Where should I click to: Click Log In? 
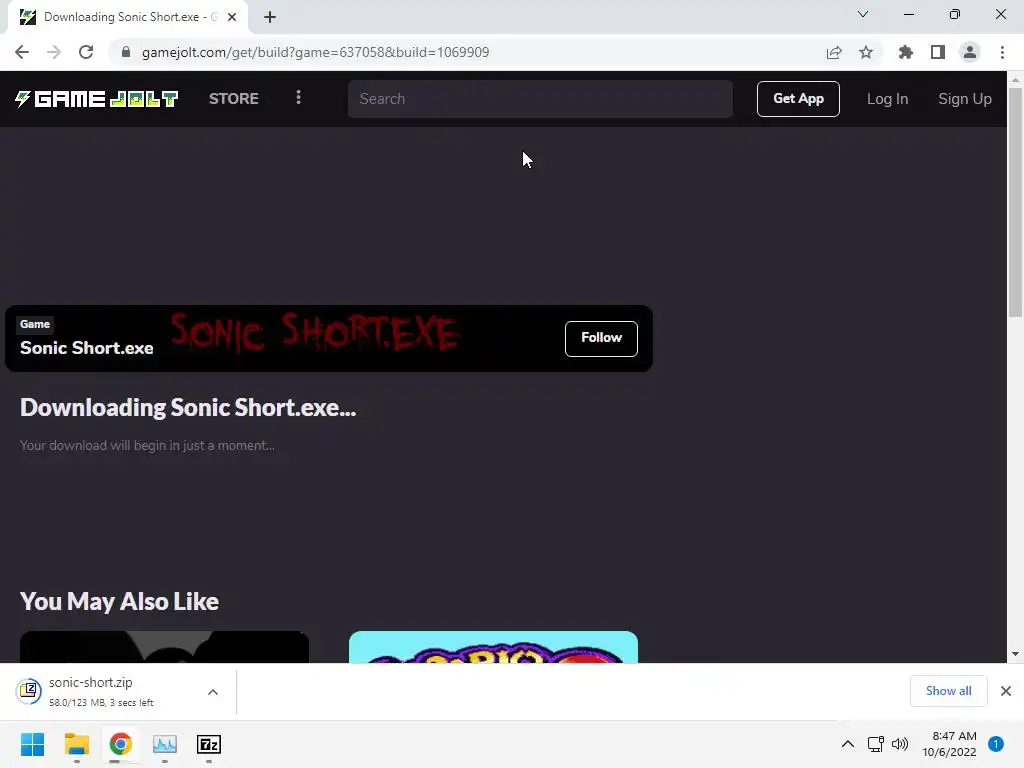click(x=887, y=99)
